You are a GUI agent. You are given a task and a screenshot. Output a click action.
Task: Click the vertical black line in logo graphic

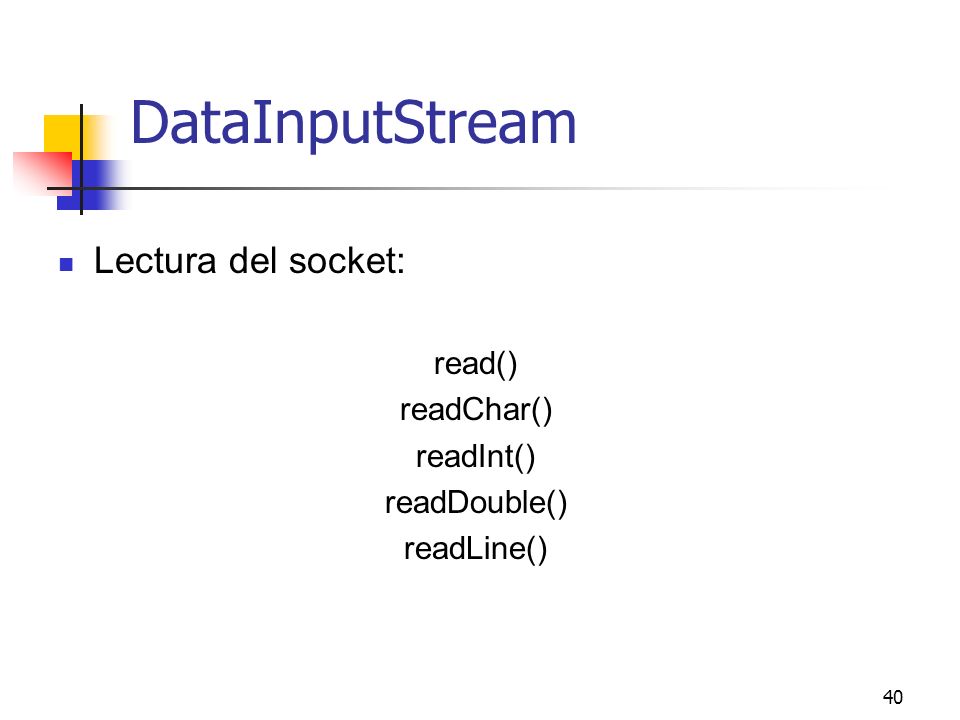[81, 159]
